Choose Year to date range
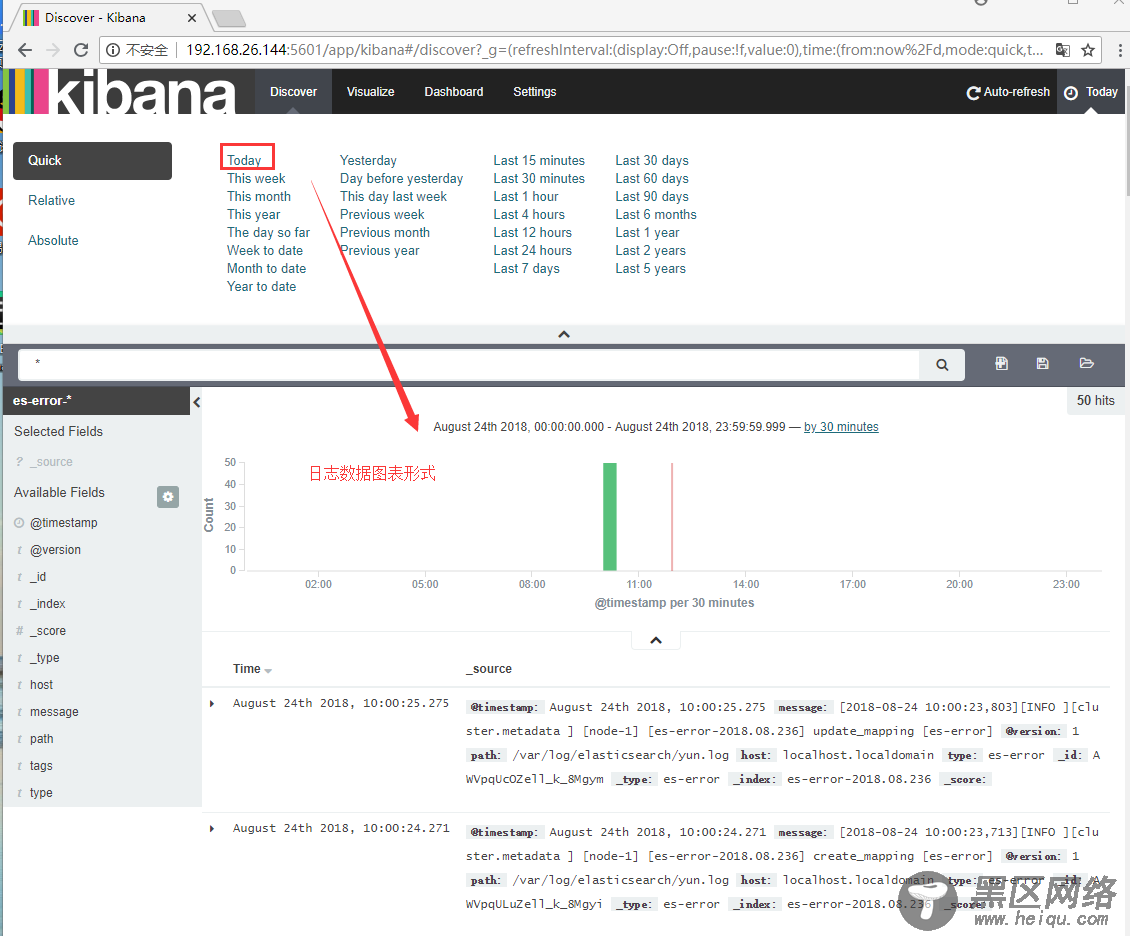 point(262,286)
